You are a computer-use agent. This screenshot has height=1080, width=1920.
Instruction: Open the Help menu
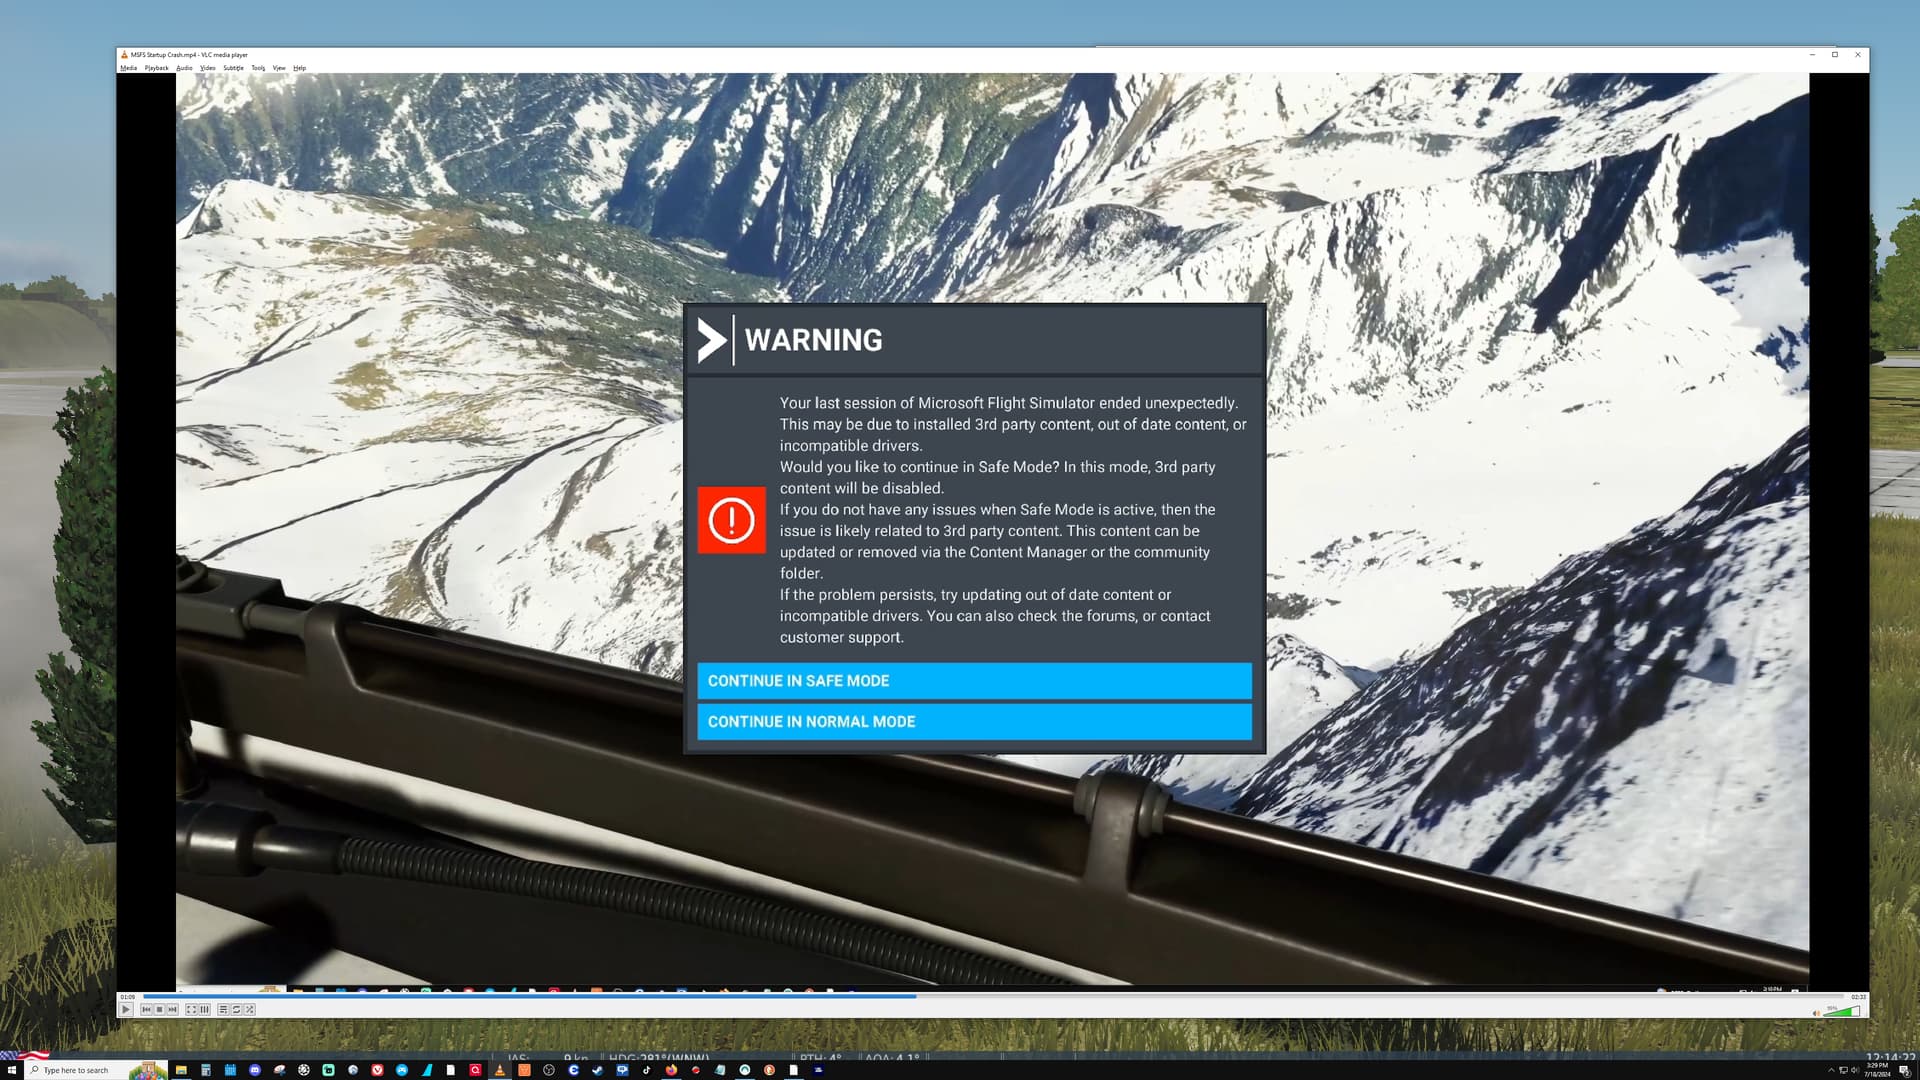point(299,68)
